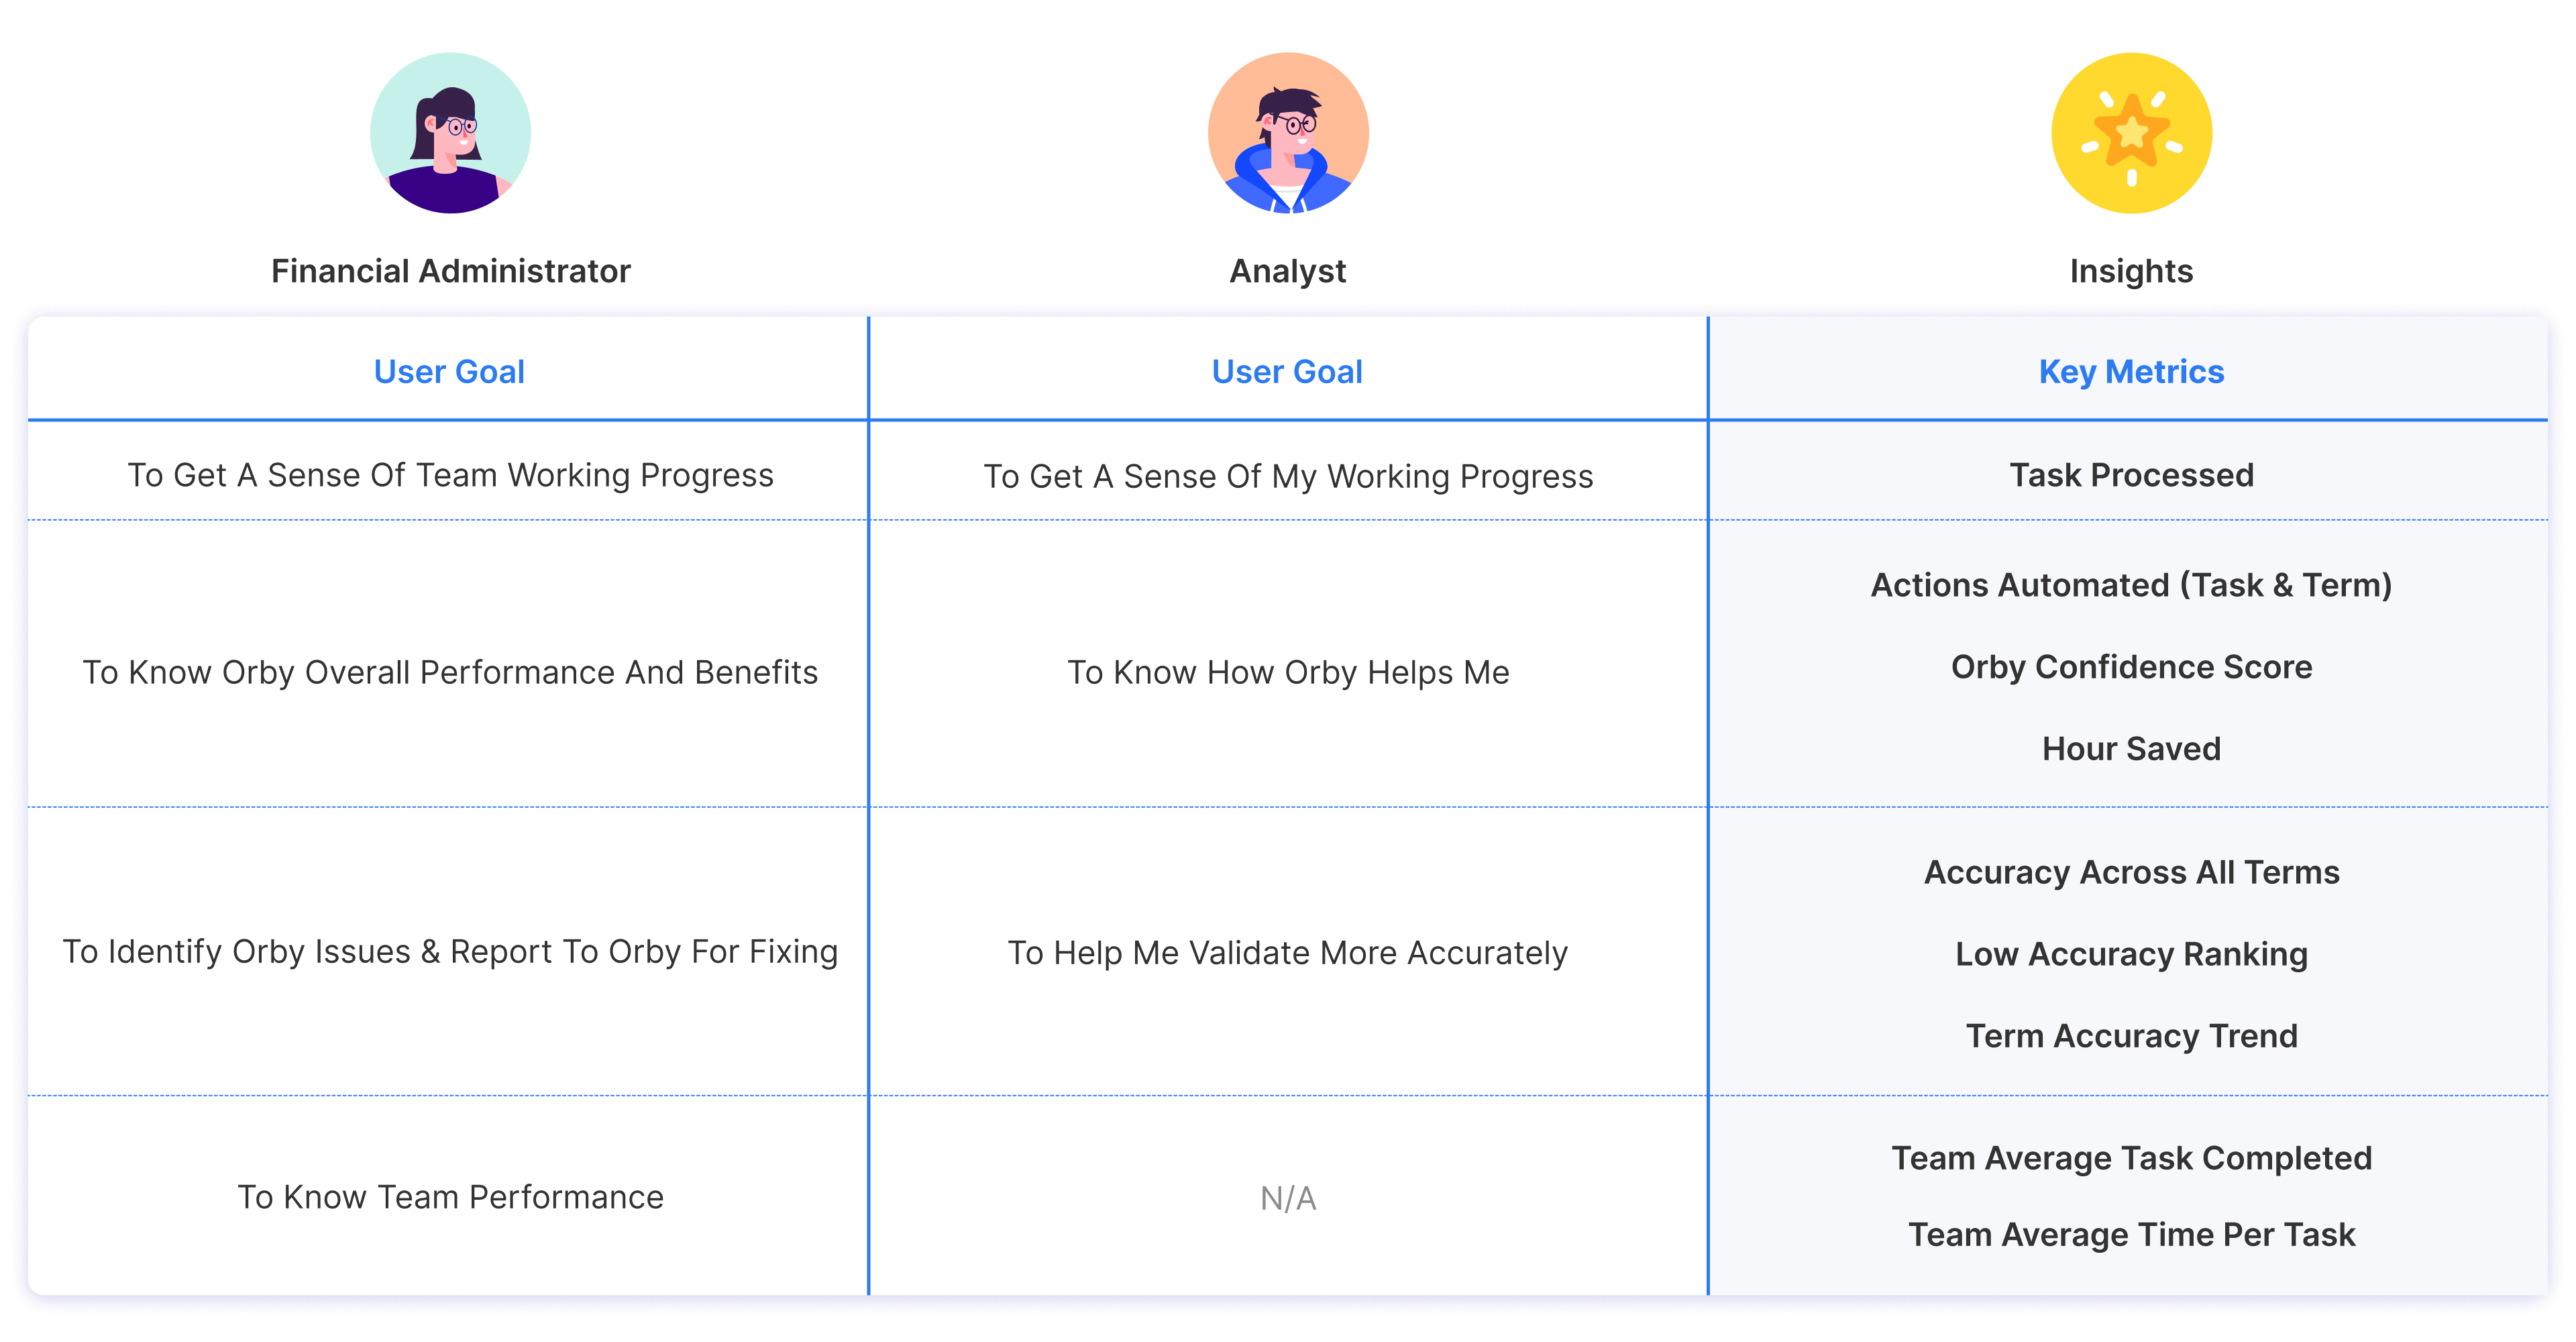This screenshot has height=1342, width=2576.
Task: Select the Financial Administrator heading
Action: click(x=450, y=271)
